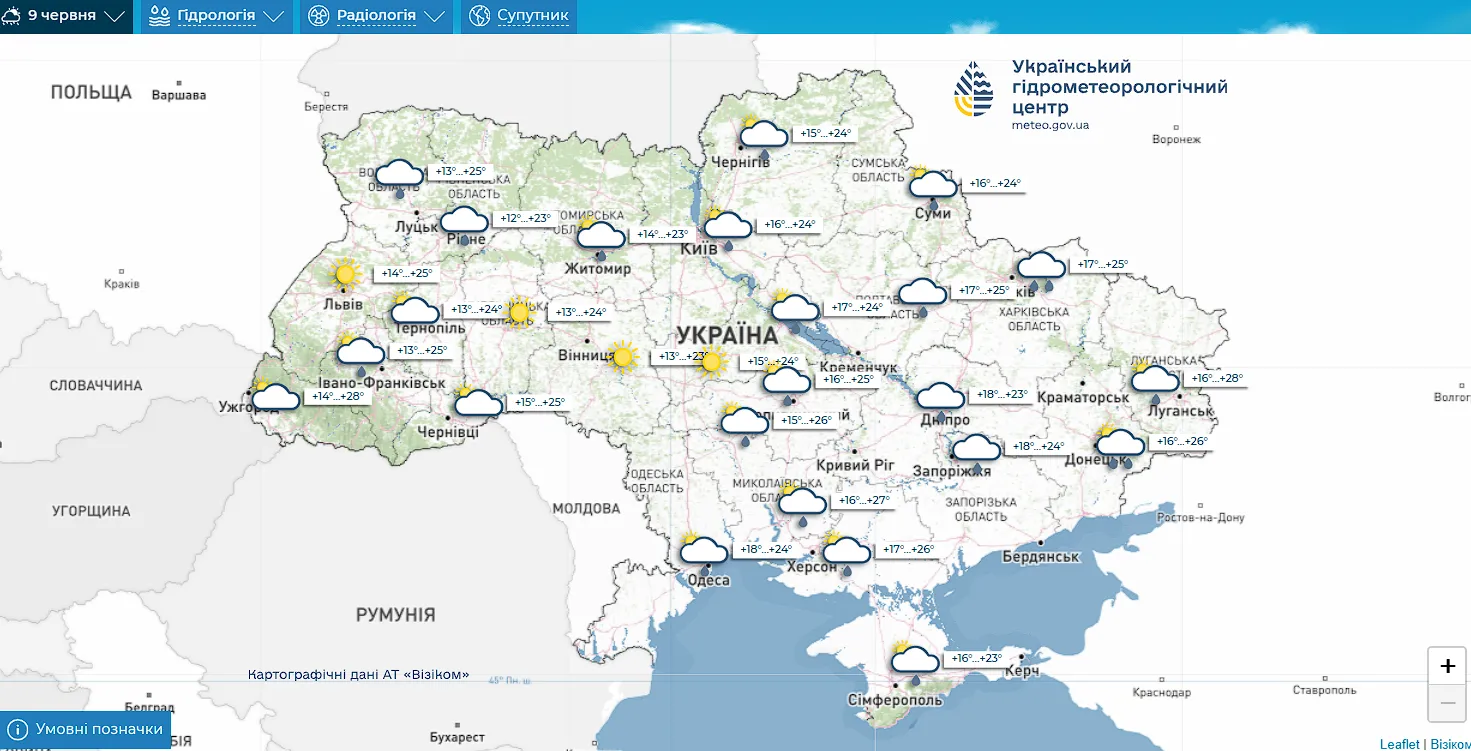Viewport: 1471px width, 751px height.
Task: Expand the Радіологія menu
Action: 375,16
